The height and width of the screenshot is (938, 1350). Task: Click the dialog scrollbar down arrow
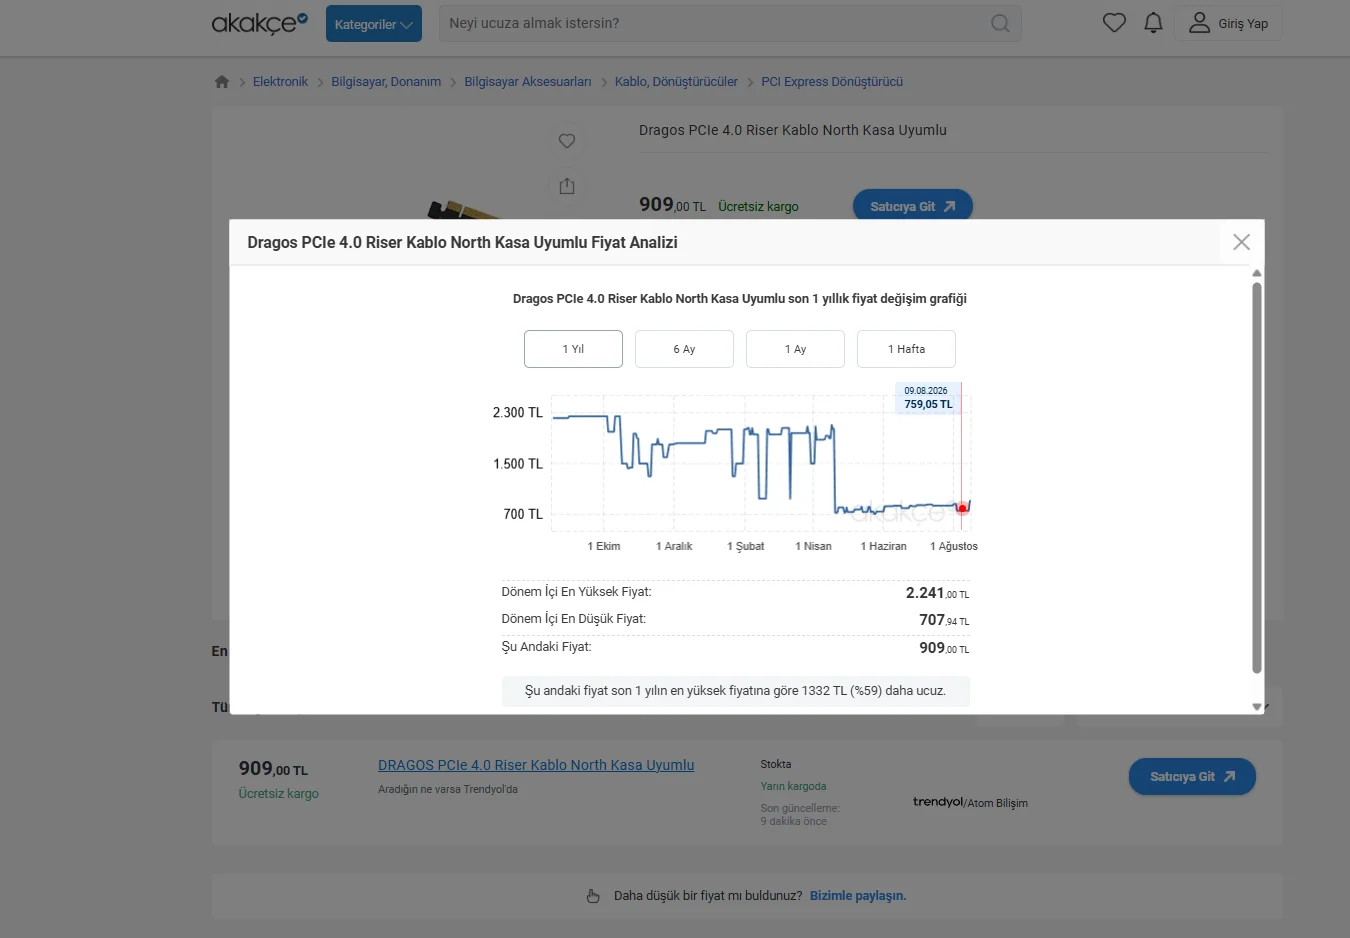(x=1257, y=707)
